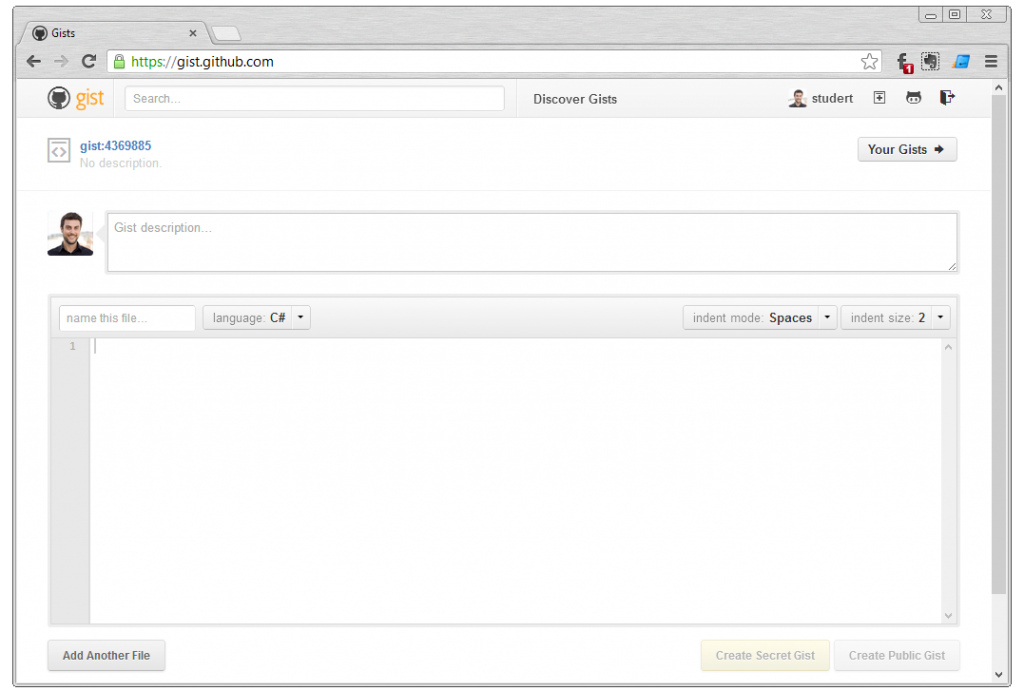This screenshot has height=691, width=1024.
Task: Click the editor scroll up arrow
Action: (948, 347)
